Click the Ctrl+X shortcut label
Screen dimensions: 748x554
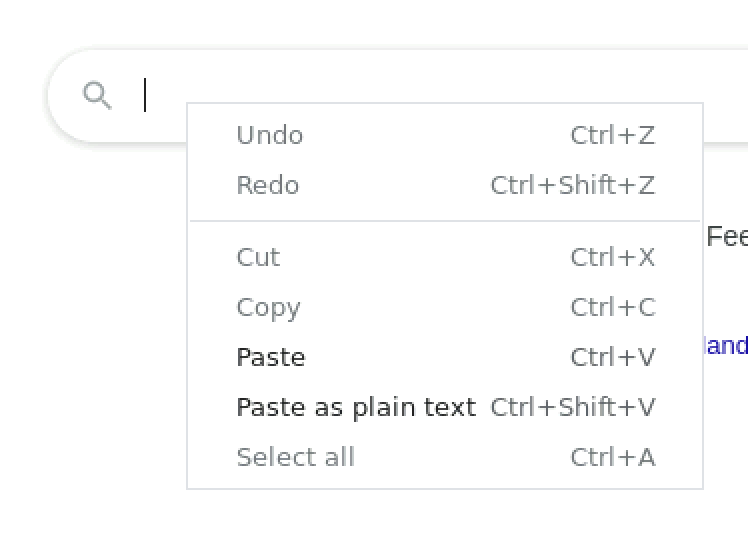tap(612, 257)
